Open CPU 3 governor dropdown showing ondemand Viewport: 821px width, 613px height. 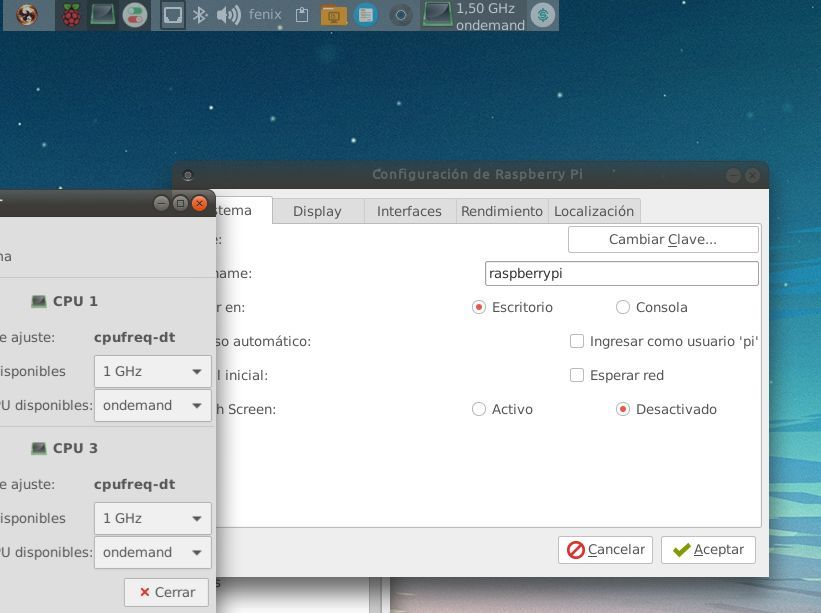coord(153,553)
